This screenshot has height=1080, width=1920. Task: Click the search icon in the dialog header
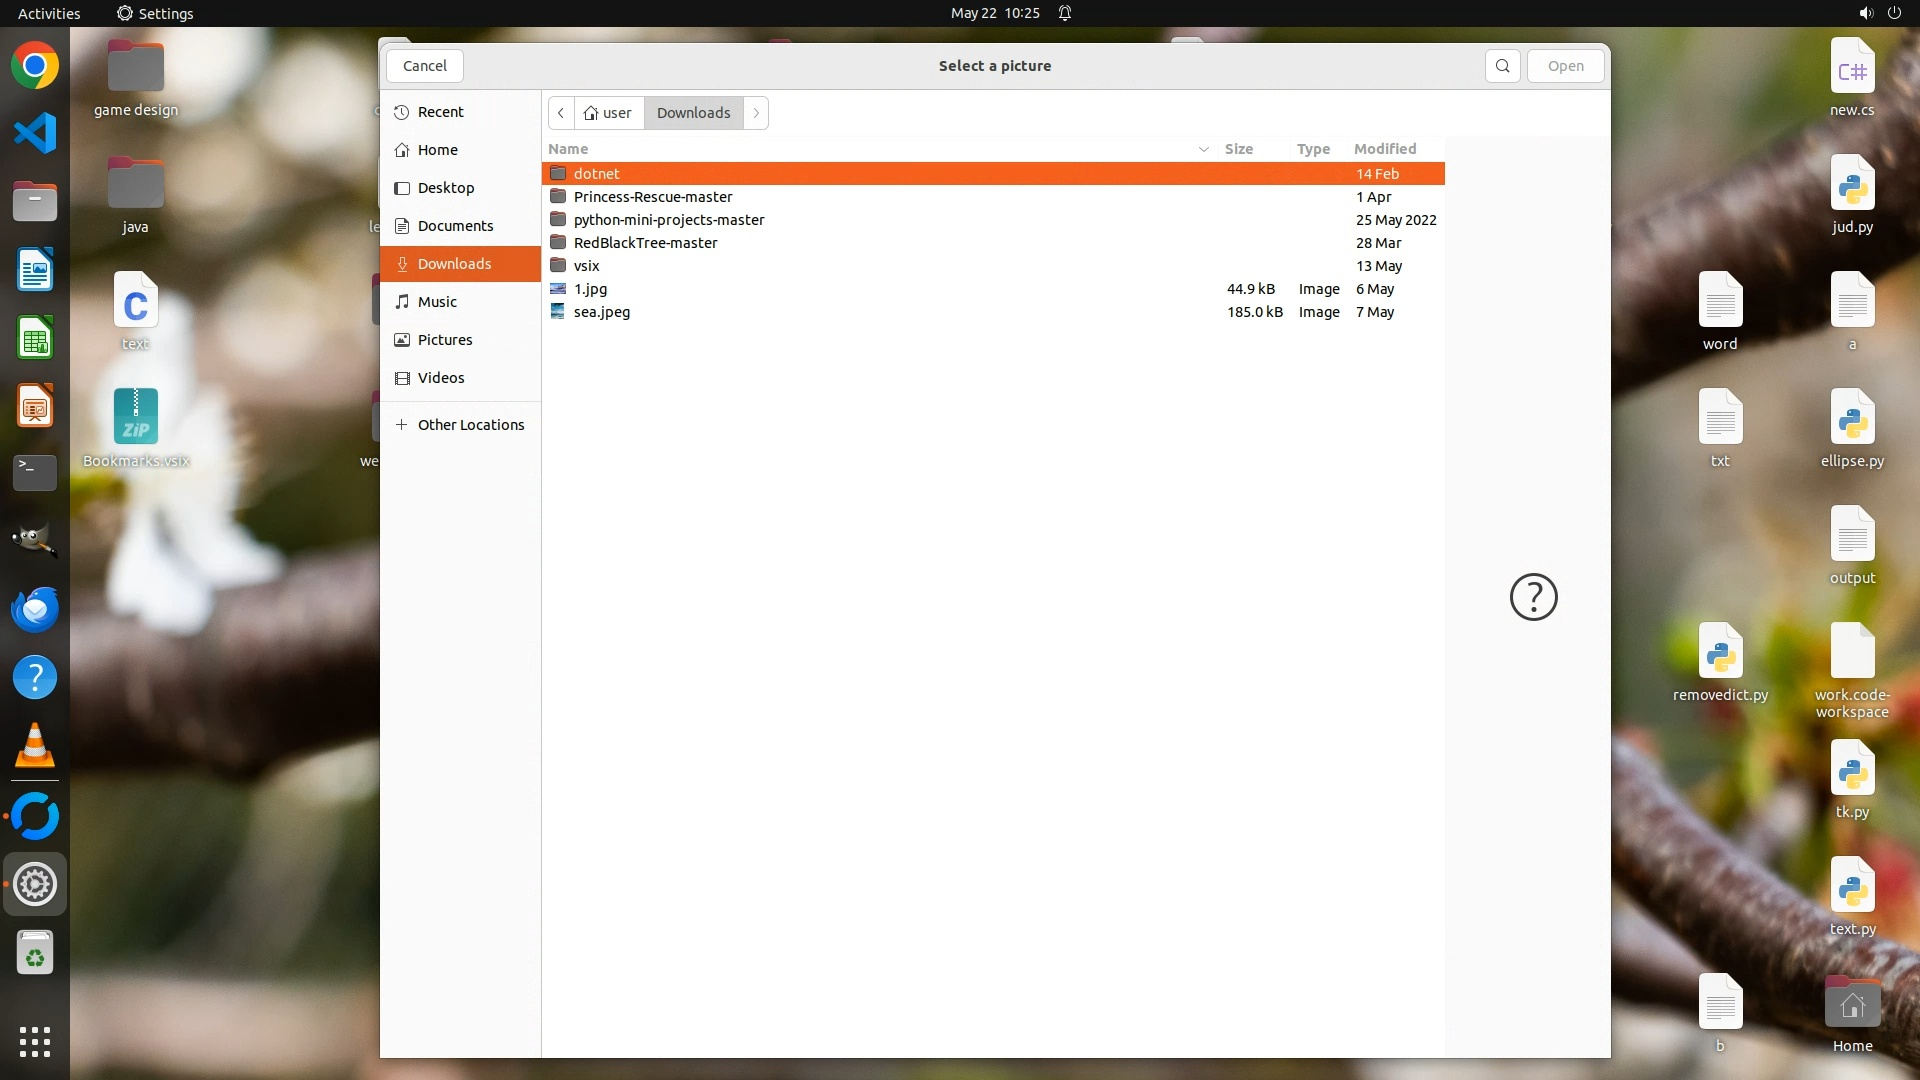coord(1502,66)
